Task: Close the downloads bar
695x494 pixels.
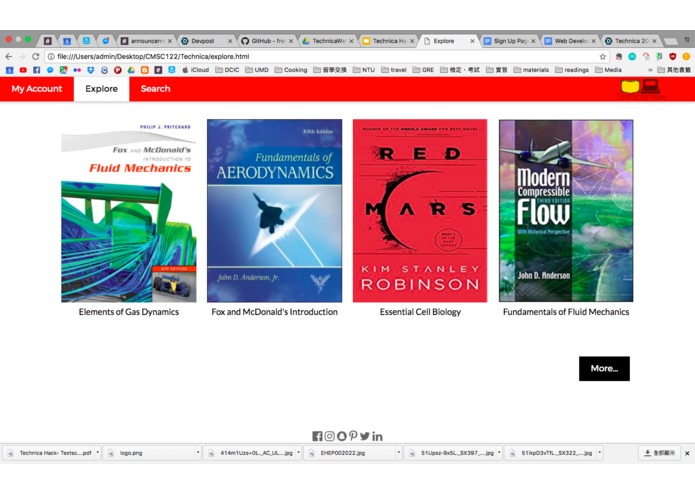Action: click(687, 453)
